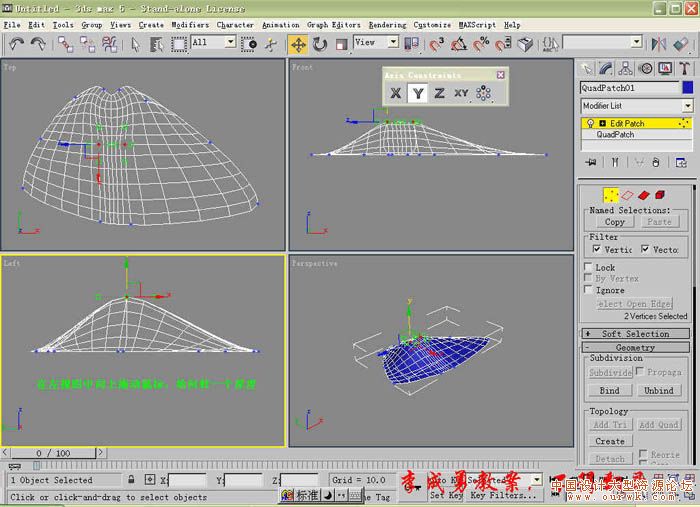
Task: Click the Percent Snap toggle icon
Action: click(x=481, y=44)
